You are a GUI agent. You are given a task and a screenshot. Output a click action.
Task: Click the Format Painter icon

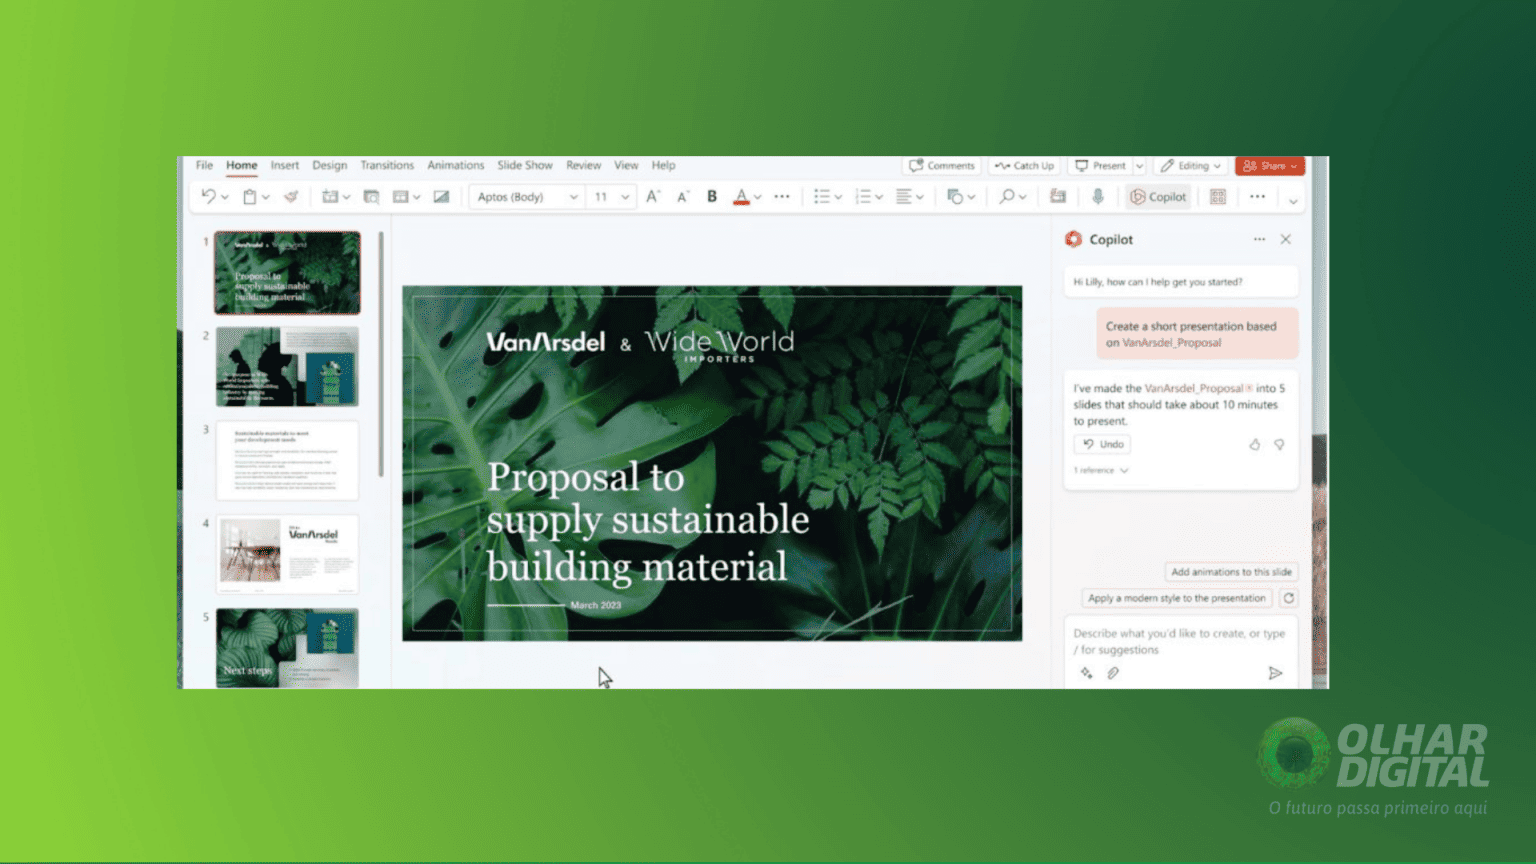pos(290,197)
